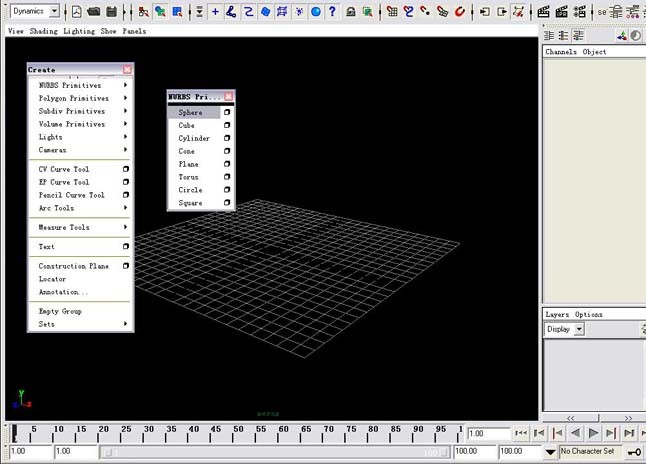Toggle the dynamics selection mask icon
The width and height of the screenshot is (646, 464).
[299, 12]
